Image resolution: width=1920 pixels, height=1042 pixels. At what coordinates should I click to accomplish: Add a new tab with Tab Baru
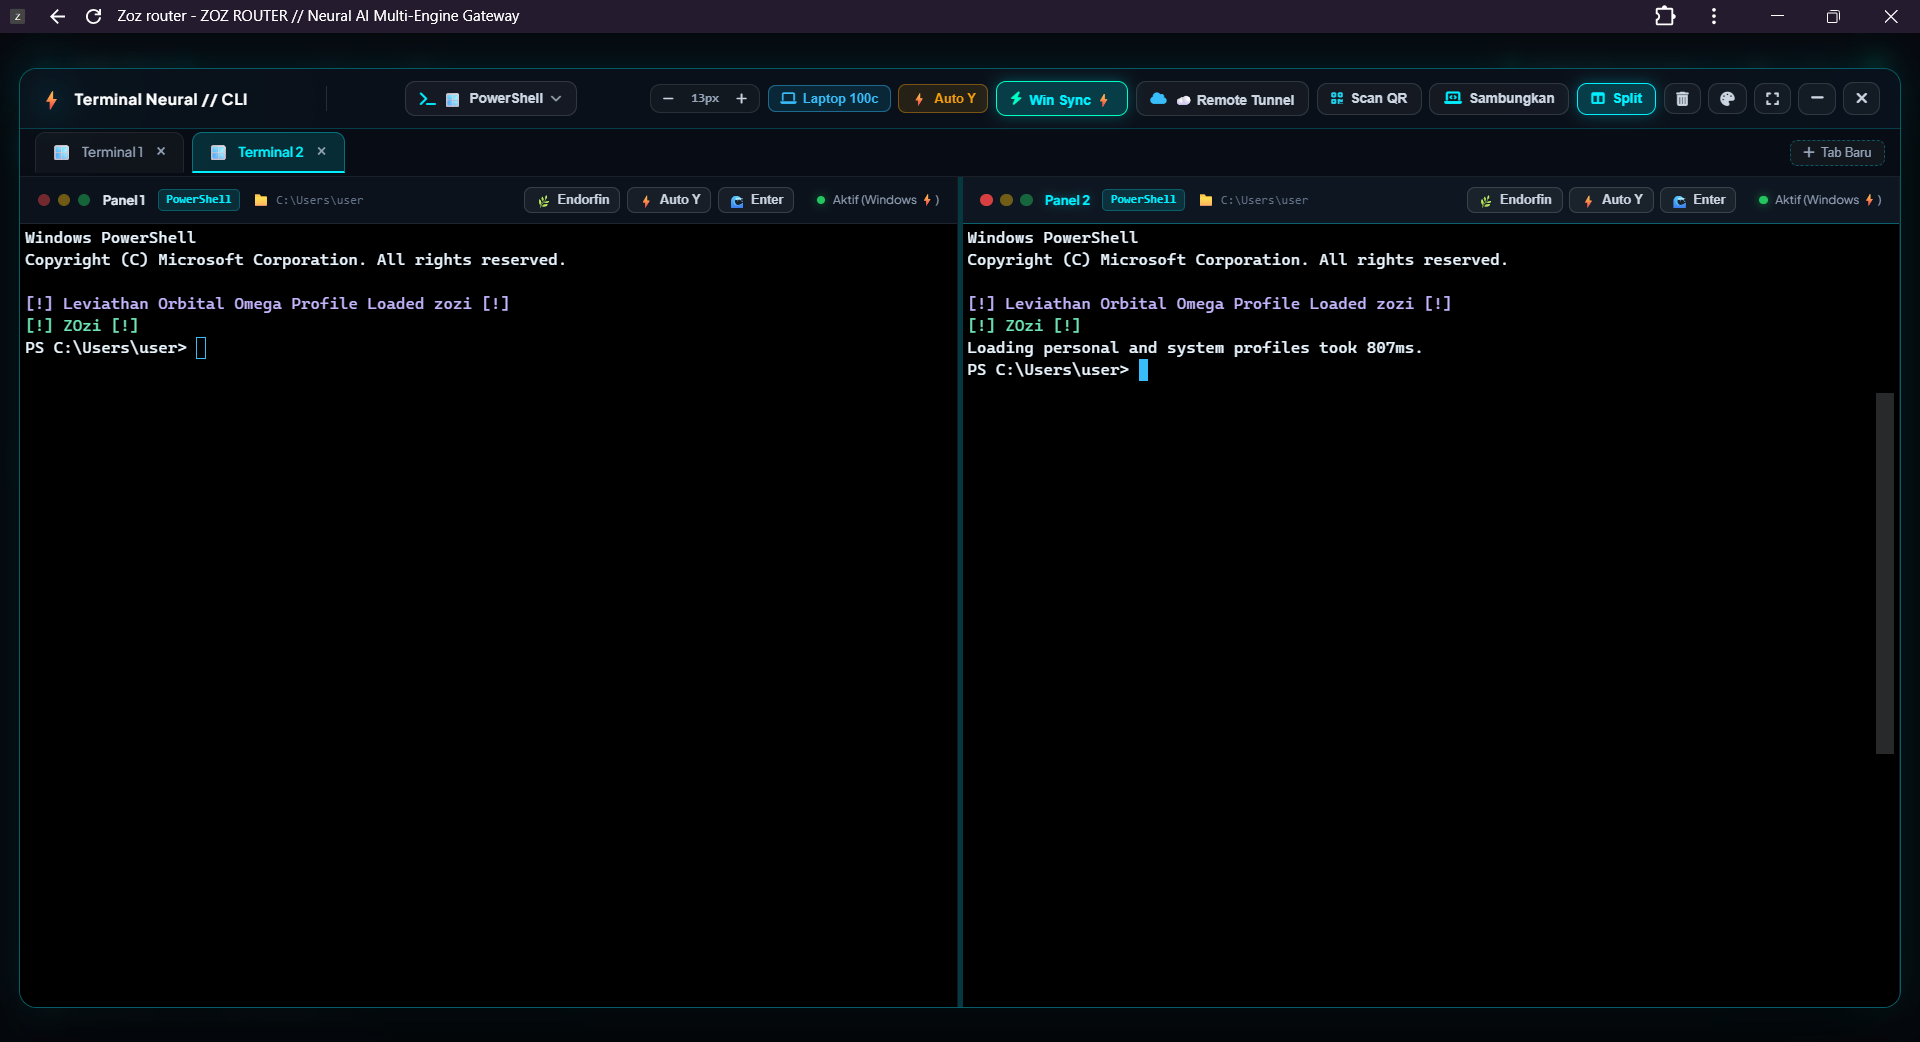tap(1837, 152)
